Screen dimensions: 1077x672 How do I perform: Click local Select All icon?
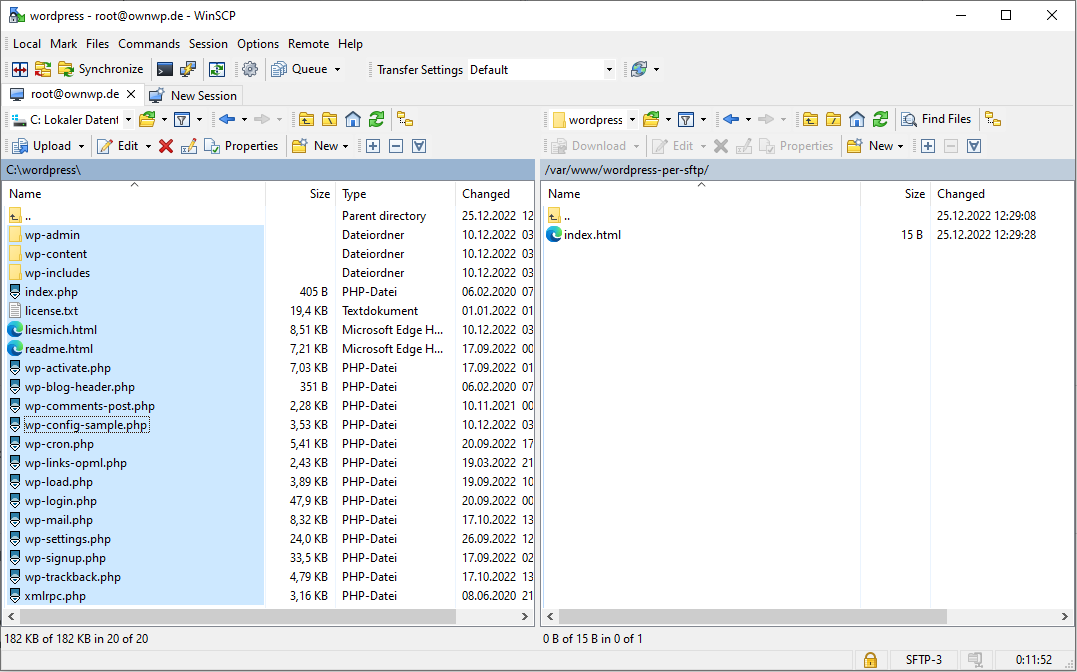[419, 146]
